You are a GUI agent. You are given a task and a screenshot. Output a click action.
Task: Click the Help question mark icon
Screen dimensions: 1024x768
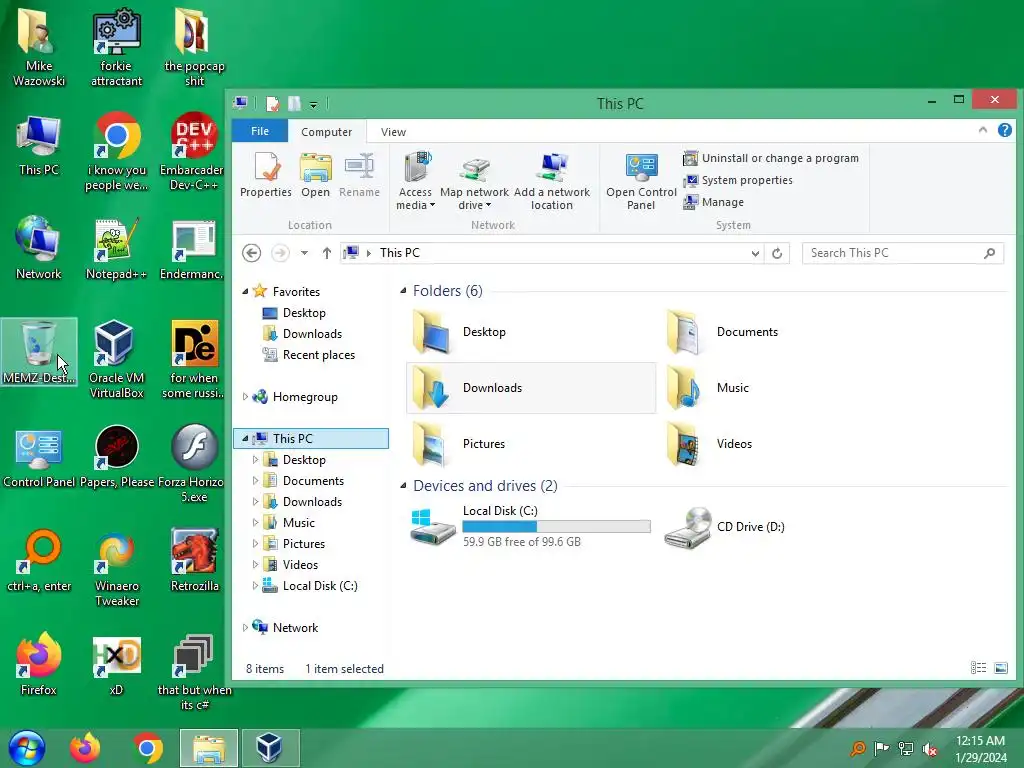(x=1005, y=131)
